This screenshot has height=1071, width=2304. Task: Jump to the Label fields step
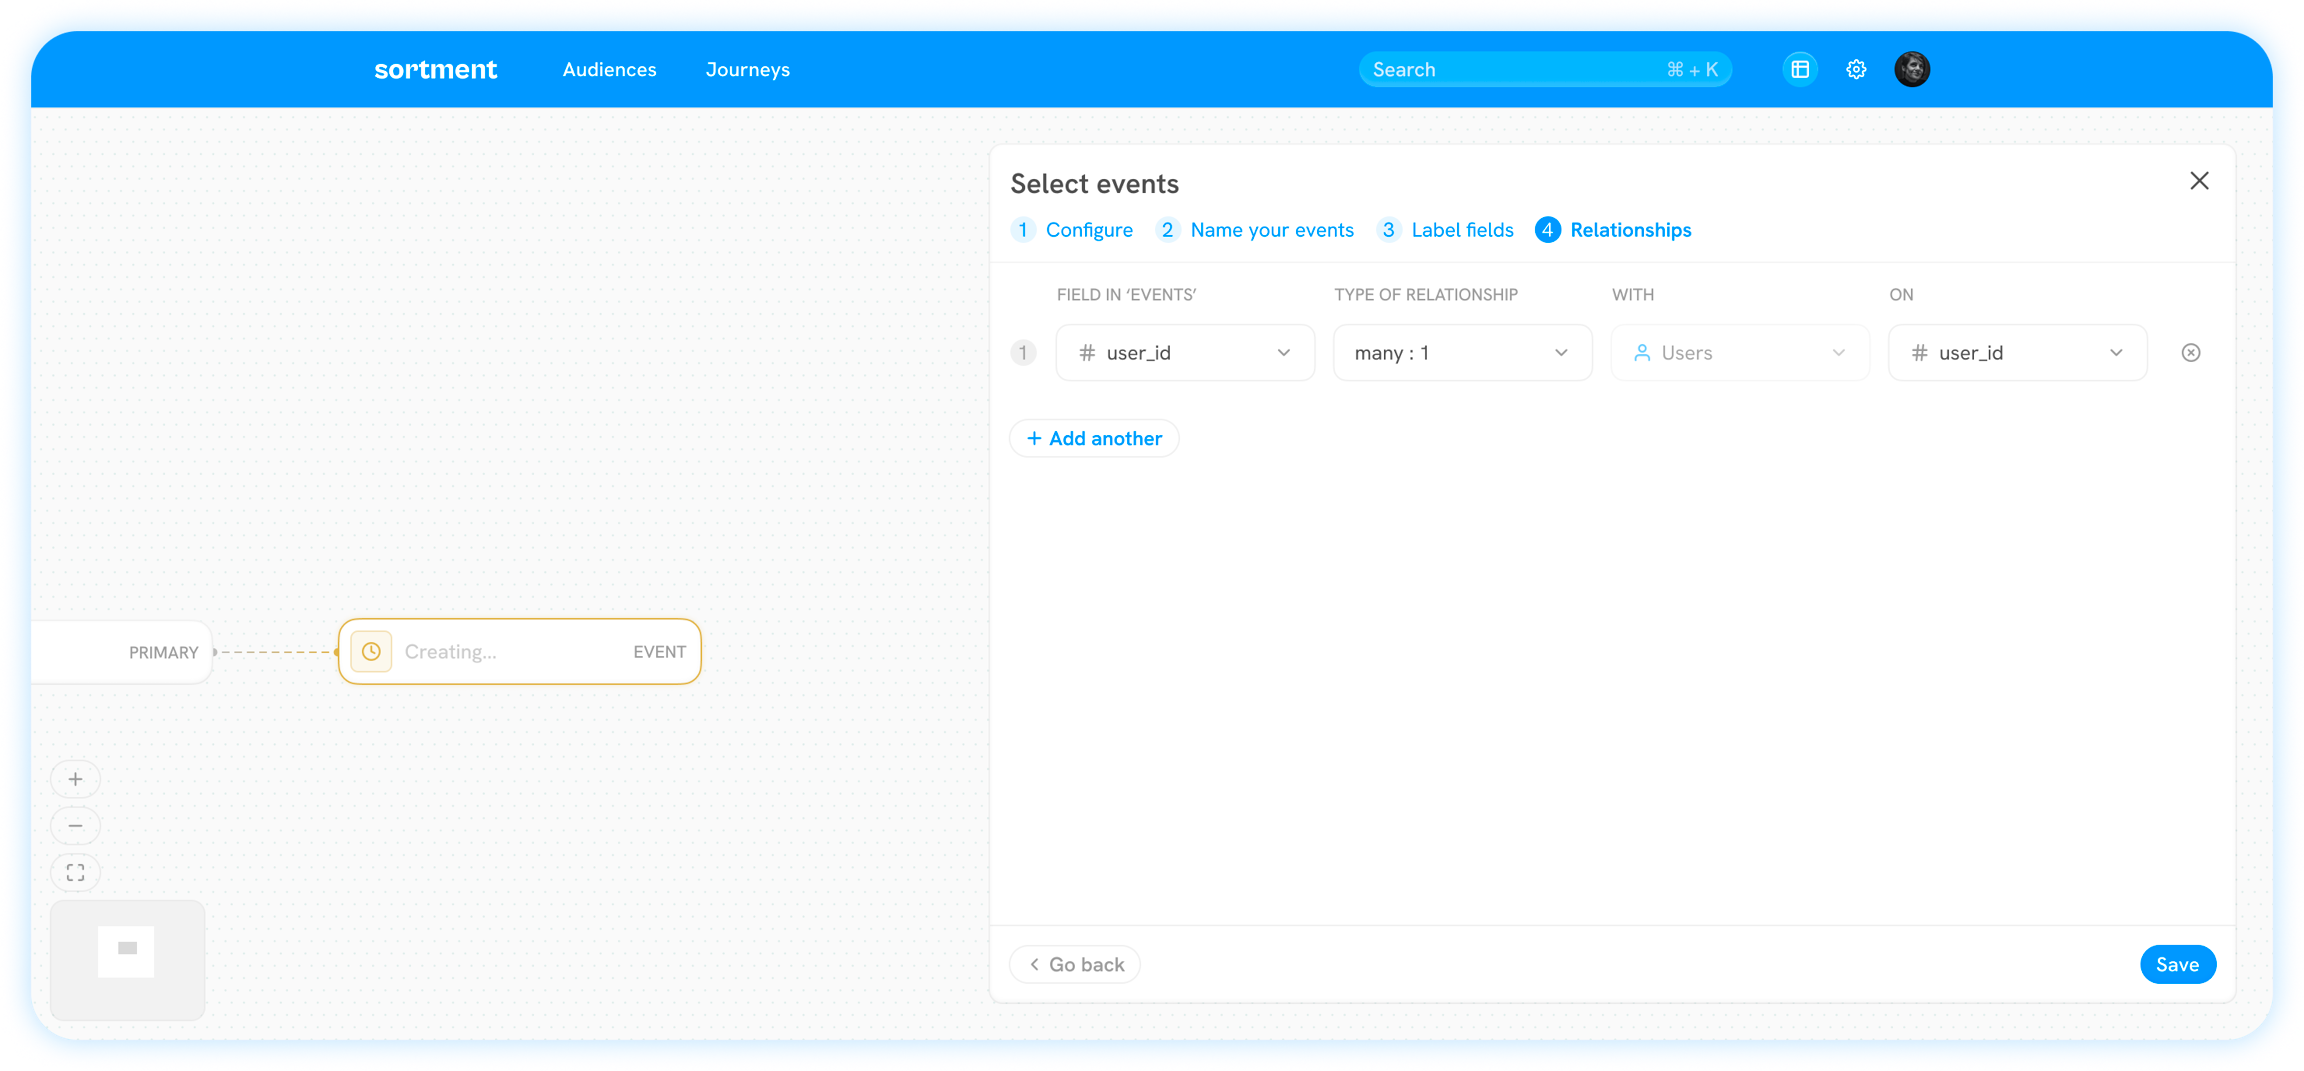(1461, 230)
